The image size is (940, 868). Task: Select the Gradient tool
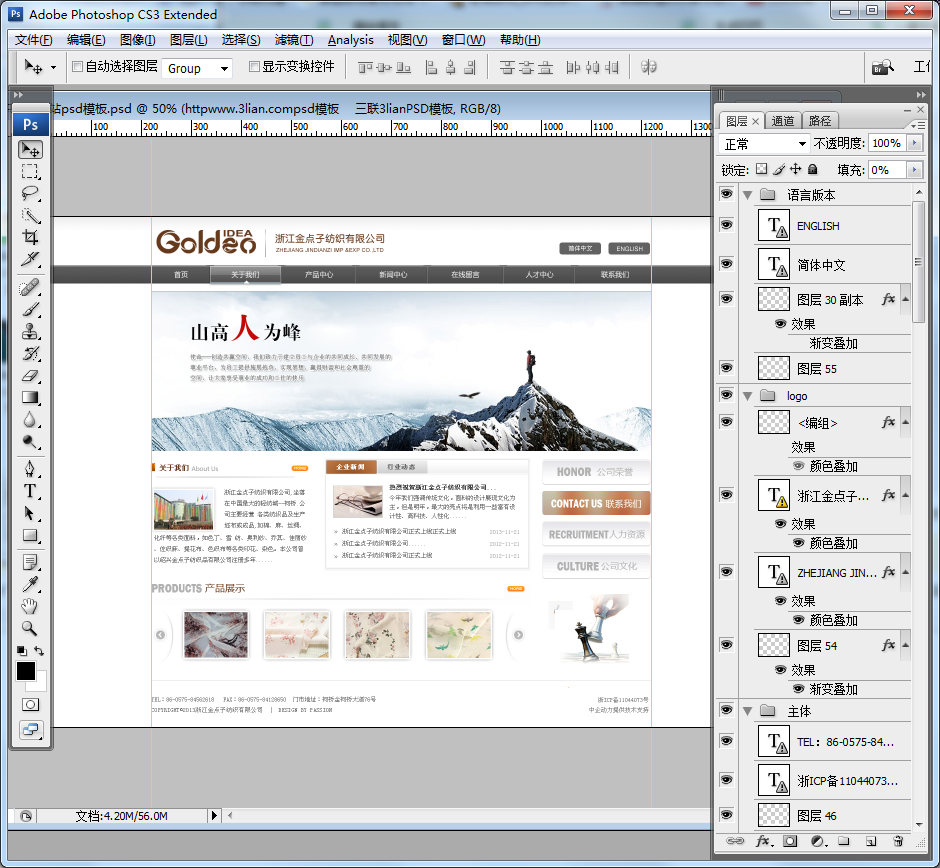click(x=30, y=397)
